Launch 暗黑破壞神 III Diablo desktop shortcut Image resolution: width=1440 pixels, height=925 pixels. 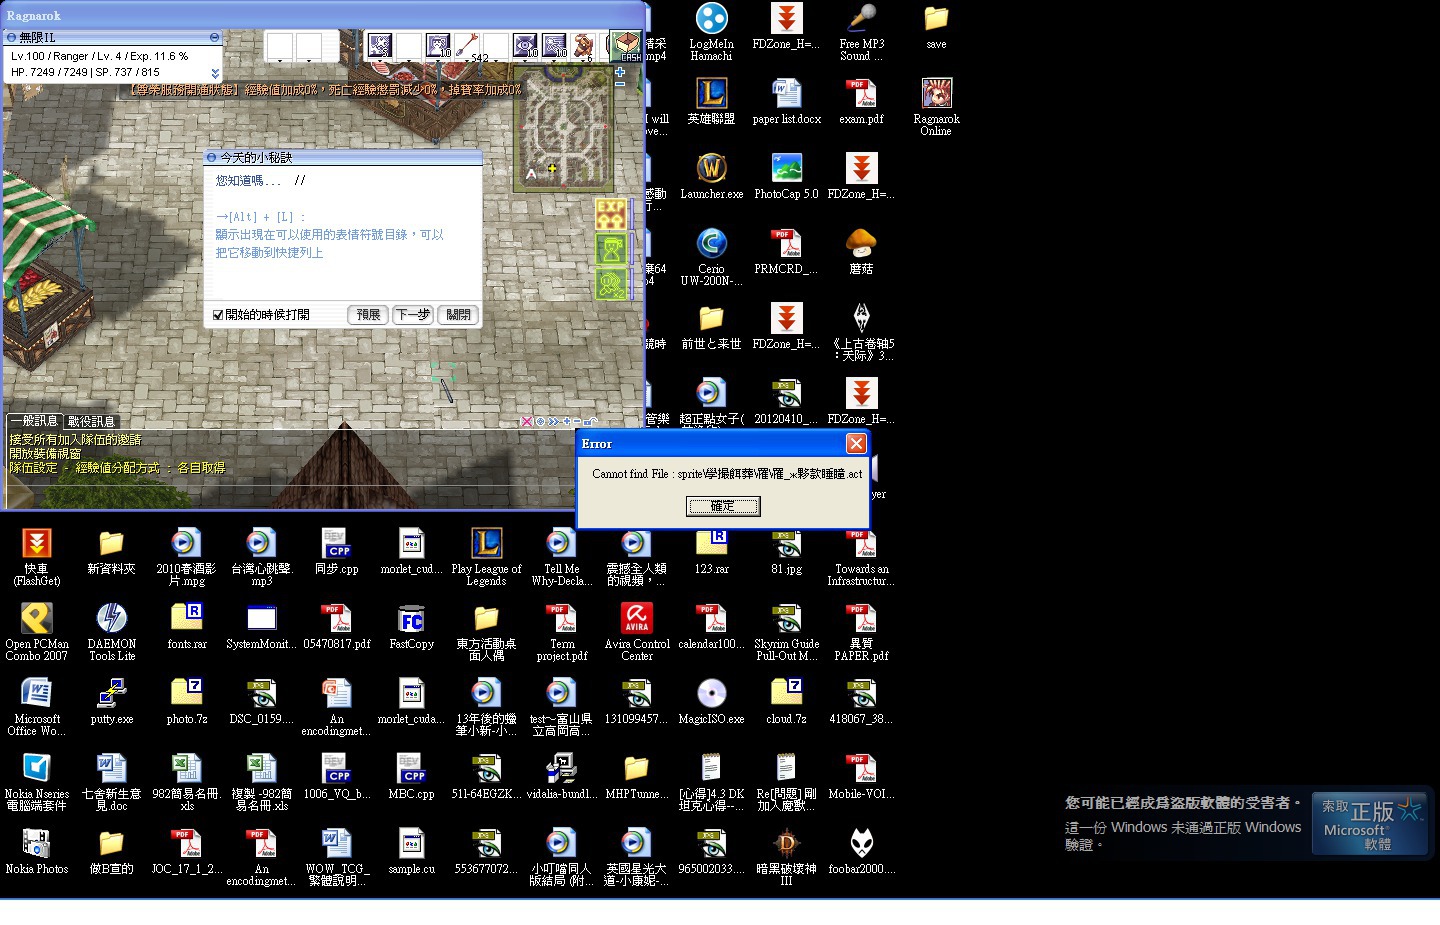786,857
